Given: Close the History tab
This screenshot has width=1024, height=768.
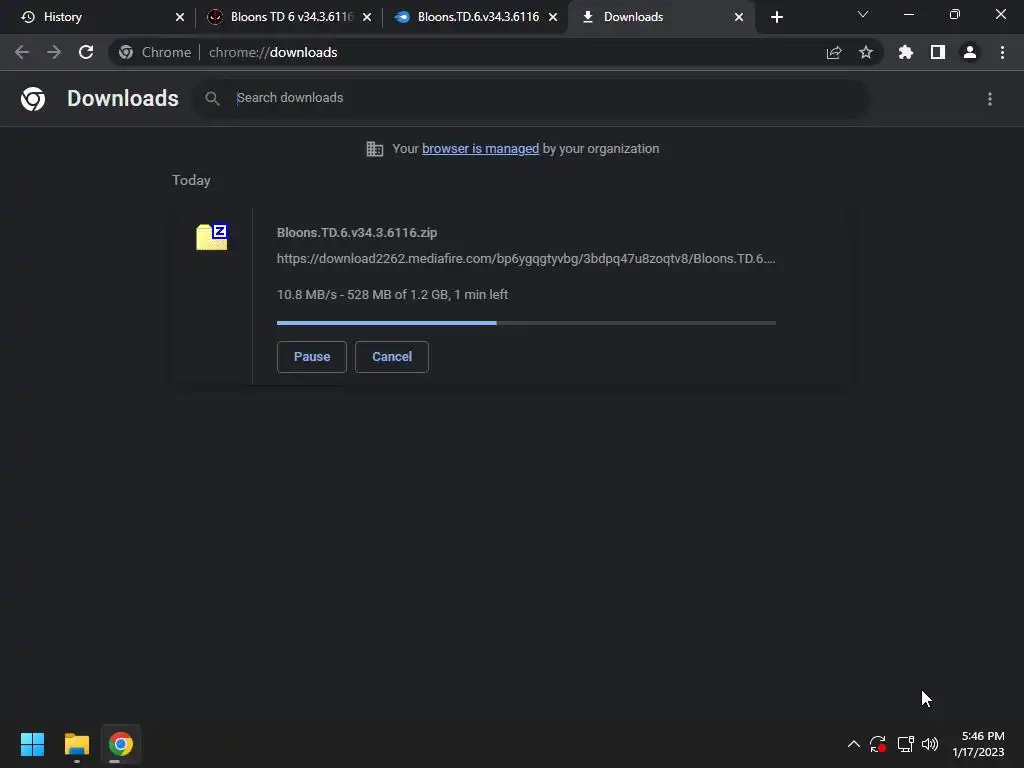Looking at the screenshot, I should point(180,17).
